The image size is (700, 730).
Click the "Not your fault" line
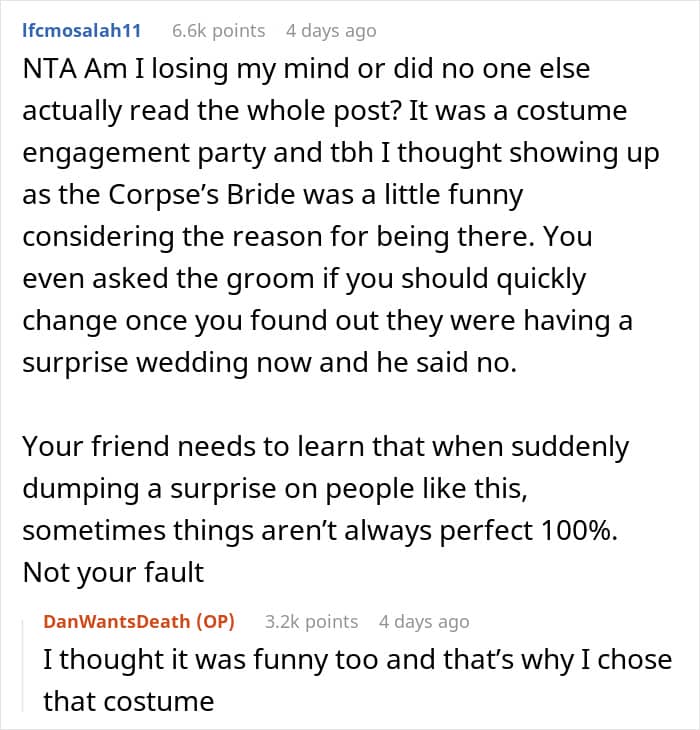pos(113,572)
